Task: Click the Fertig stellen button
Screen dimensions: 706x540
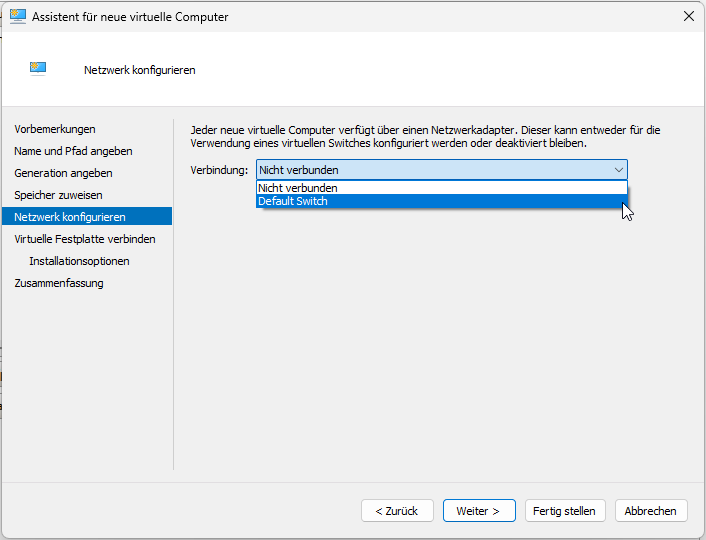Action: click(564, 511)
